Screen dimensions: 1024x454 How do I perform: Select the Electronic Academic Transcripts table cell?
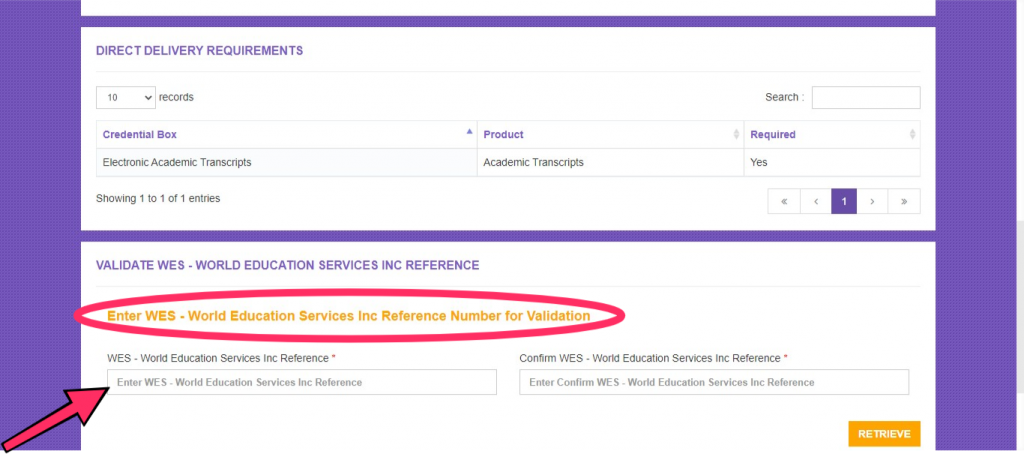click(177, 162)
